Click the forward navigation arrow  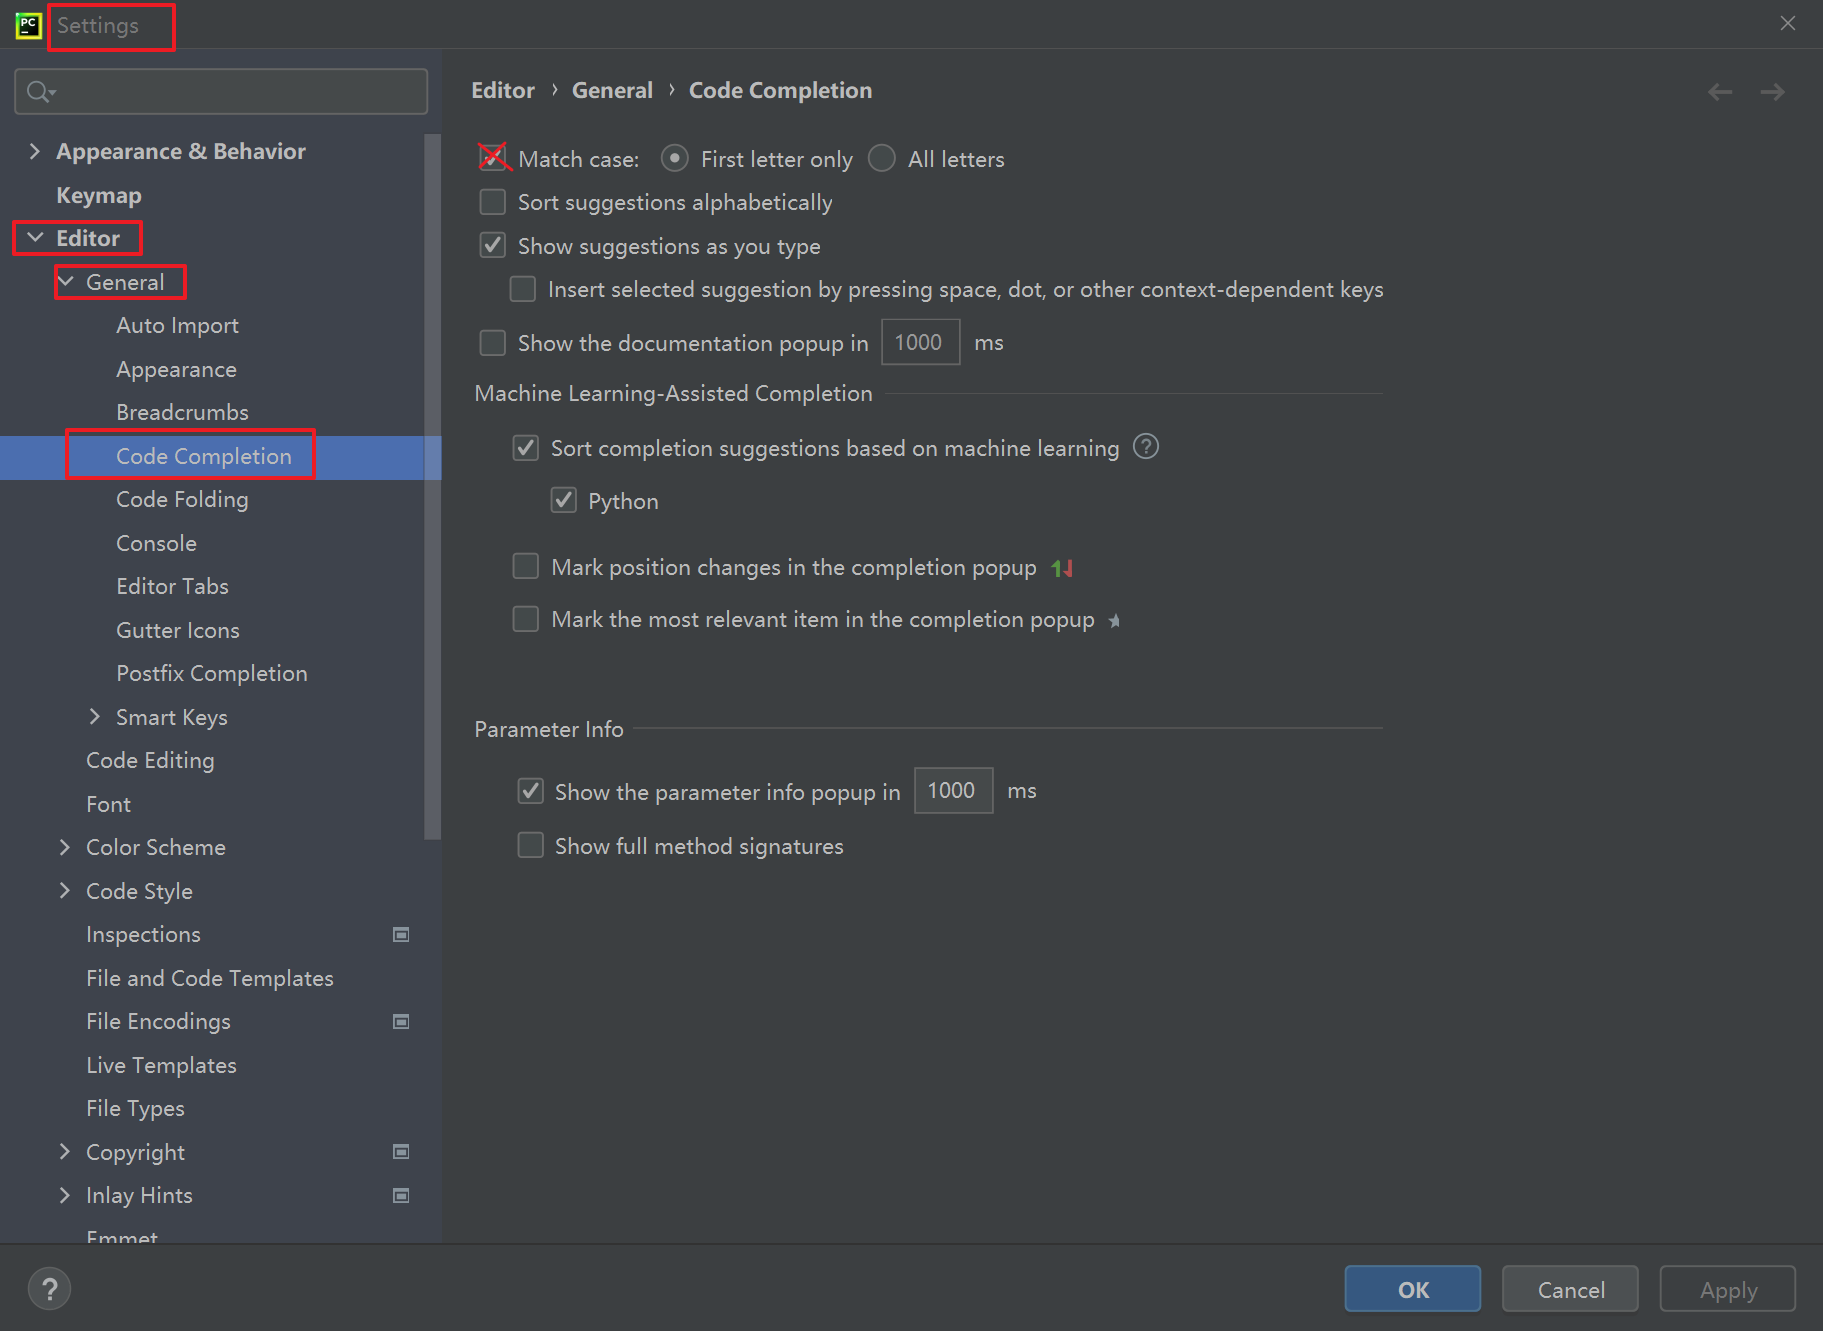pyautogui.click(x=1773, y=92)
